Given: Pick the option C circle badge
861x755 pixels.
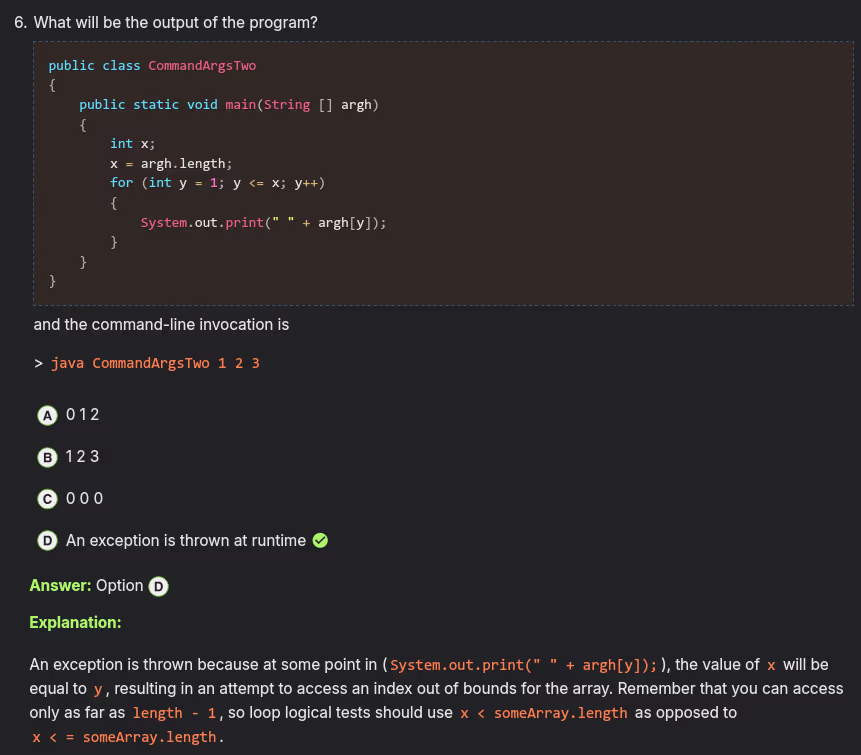Looking at the screenshot, I should (46, 498).
